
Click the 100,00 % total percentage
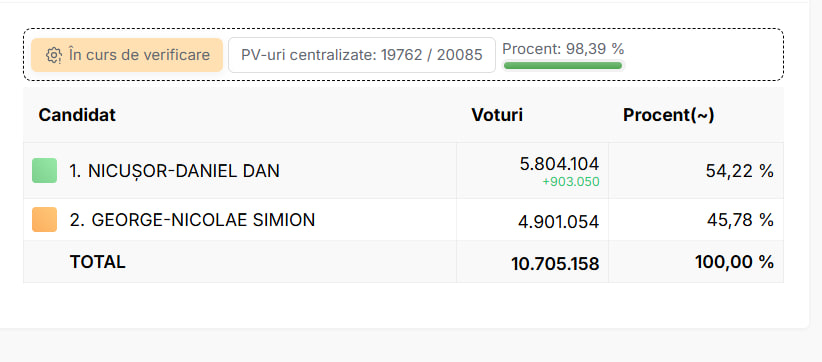click(734, 262)
